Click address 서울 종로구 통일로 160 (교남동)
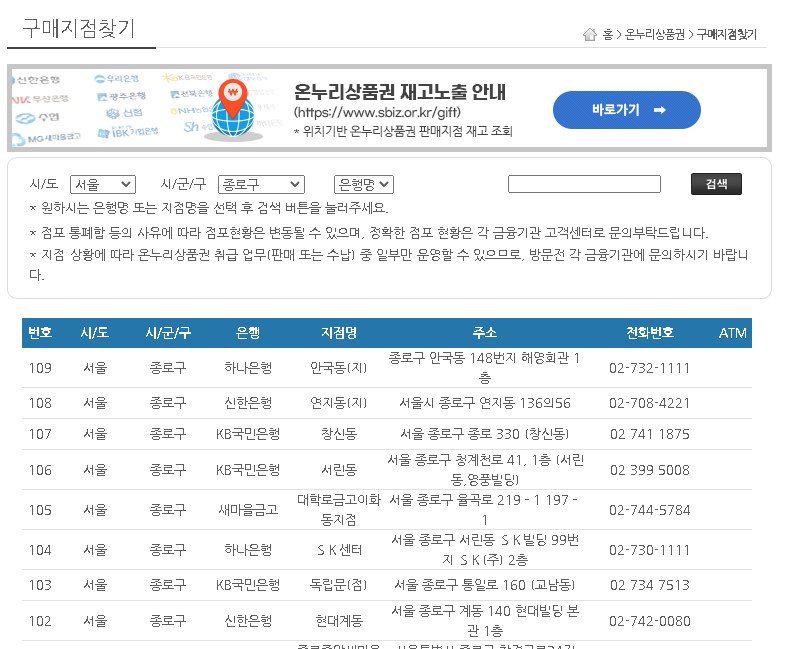The image size is (787, 649). click(x=484, y=585)
